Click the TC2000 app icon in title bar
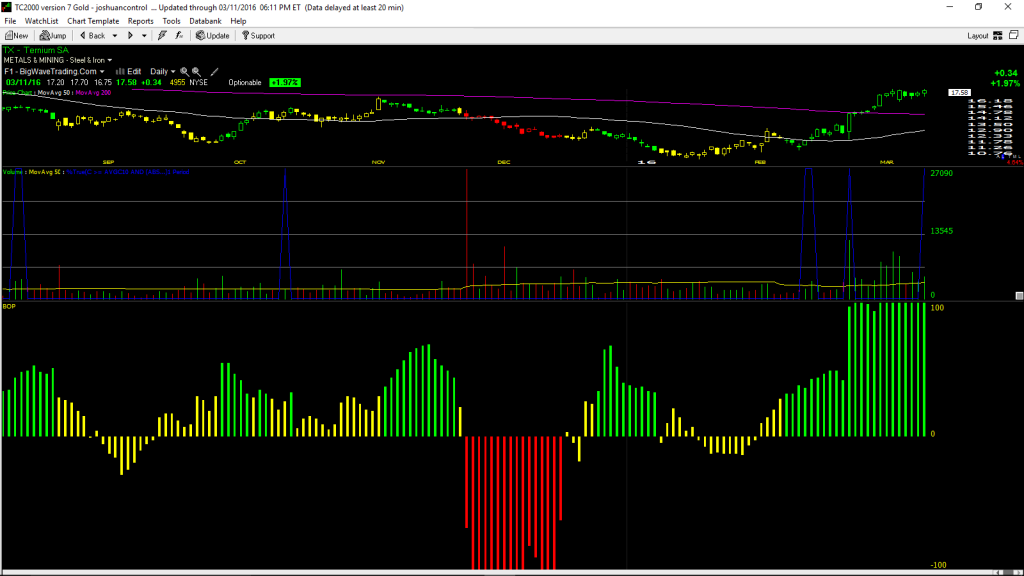1024x576 pixels. coord(7,7)
